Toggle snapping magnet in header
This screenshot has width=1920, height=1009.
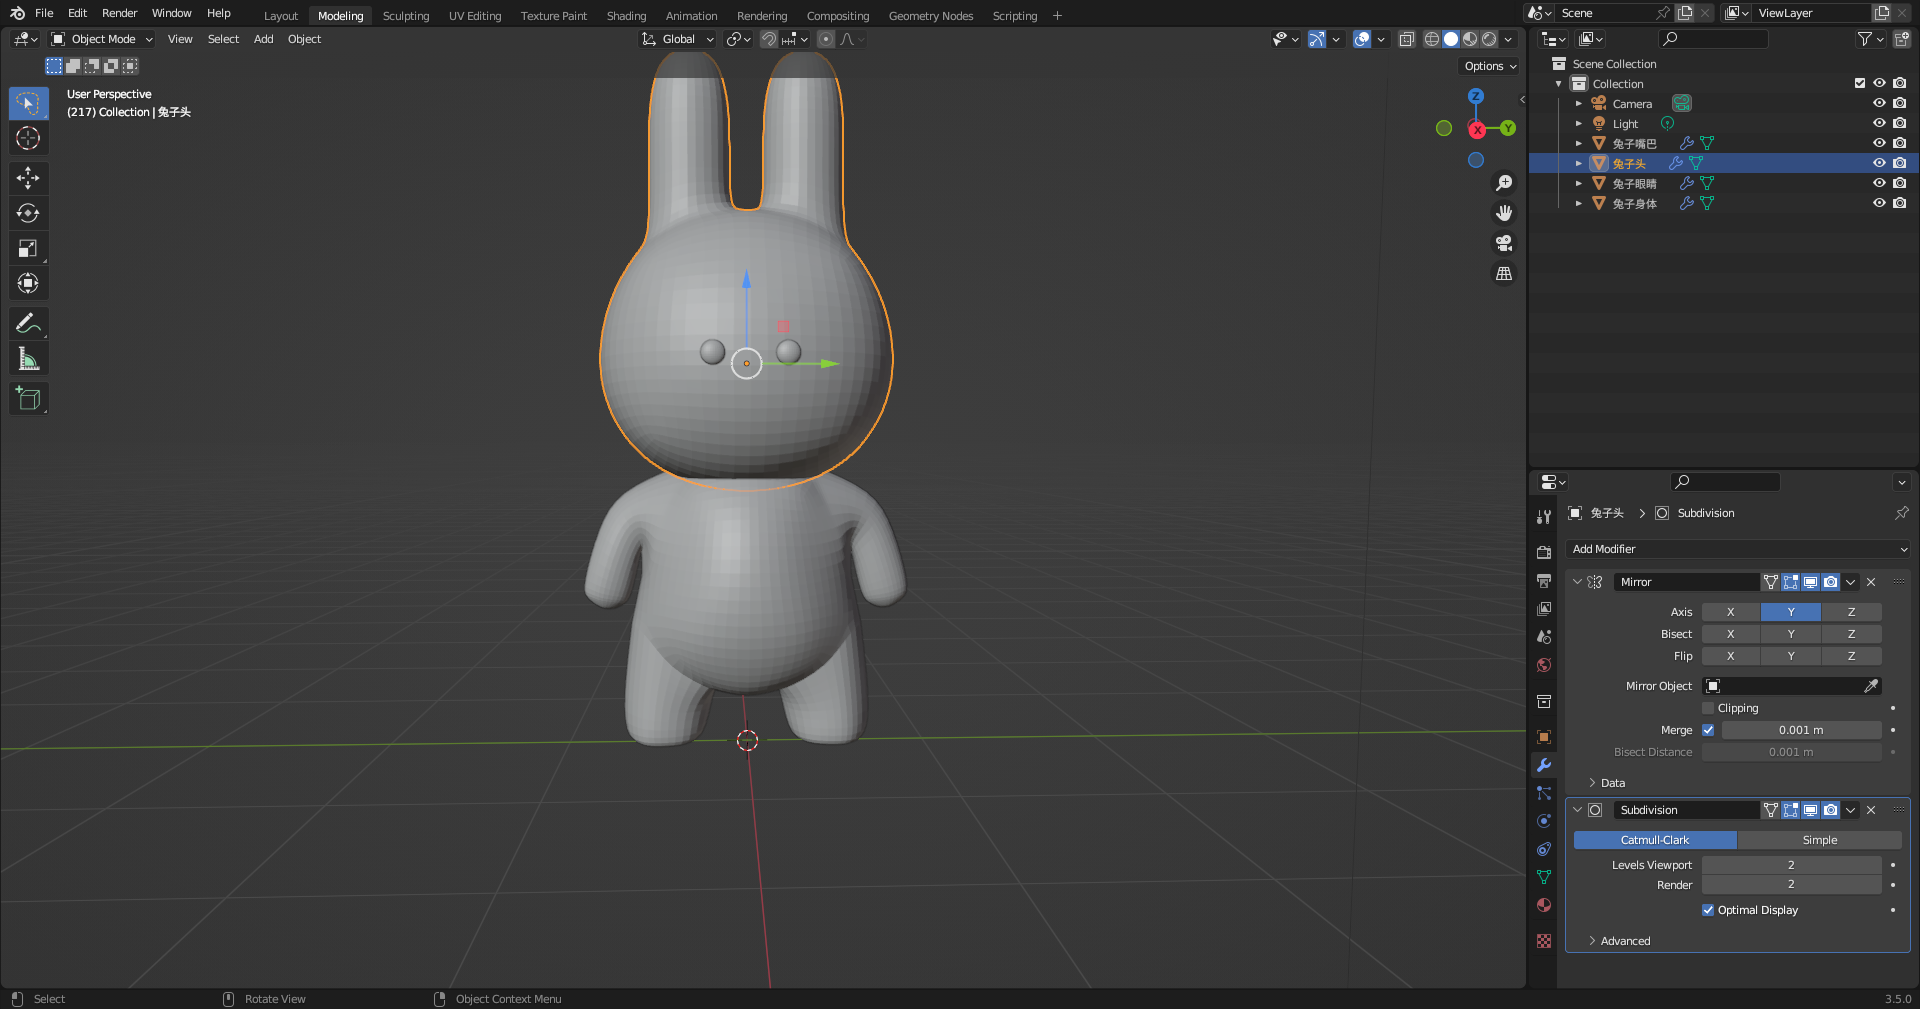[768, 39]
